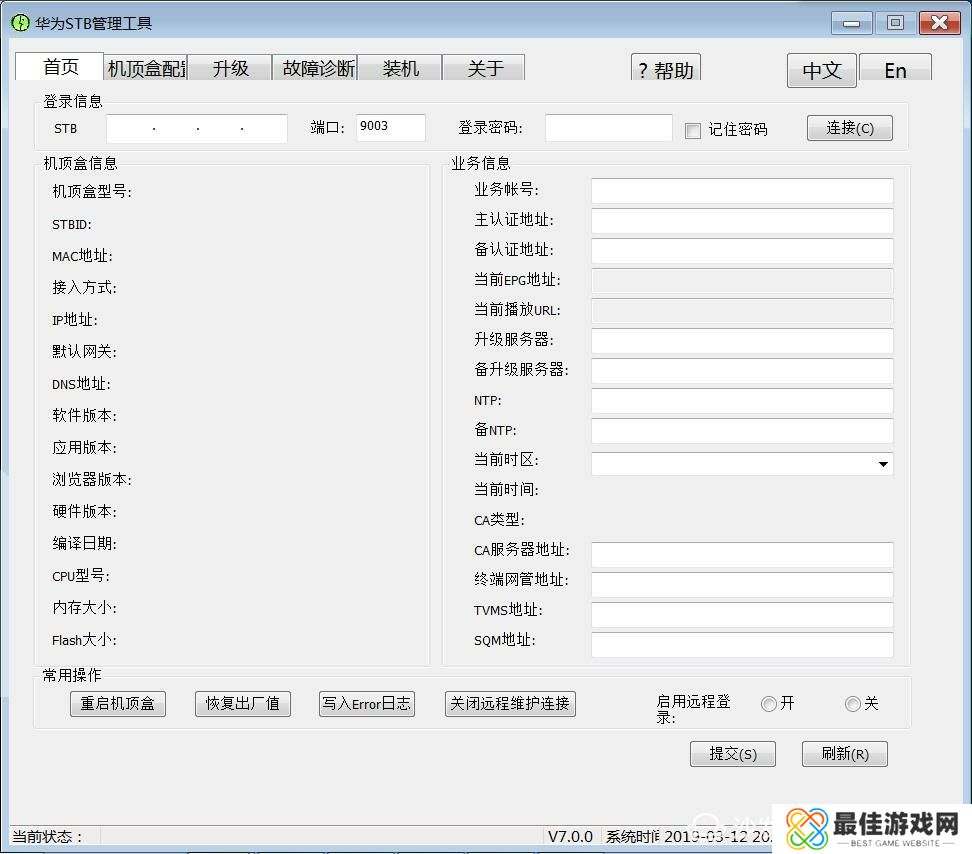The height and width of the screenshot is (854, 972).
Task: Click the 重启机顶盒 button
Action: (x=118, y=704)
